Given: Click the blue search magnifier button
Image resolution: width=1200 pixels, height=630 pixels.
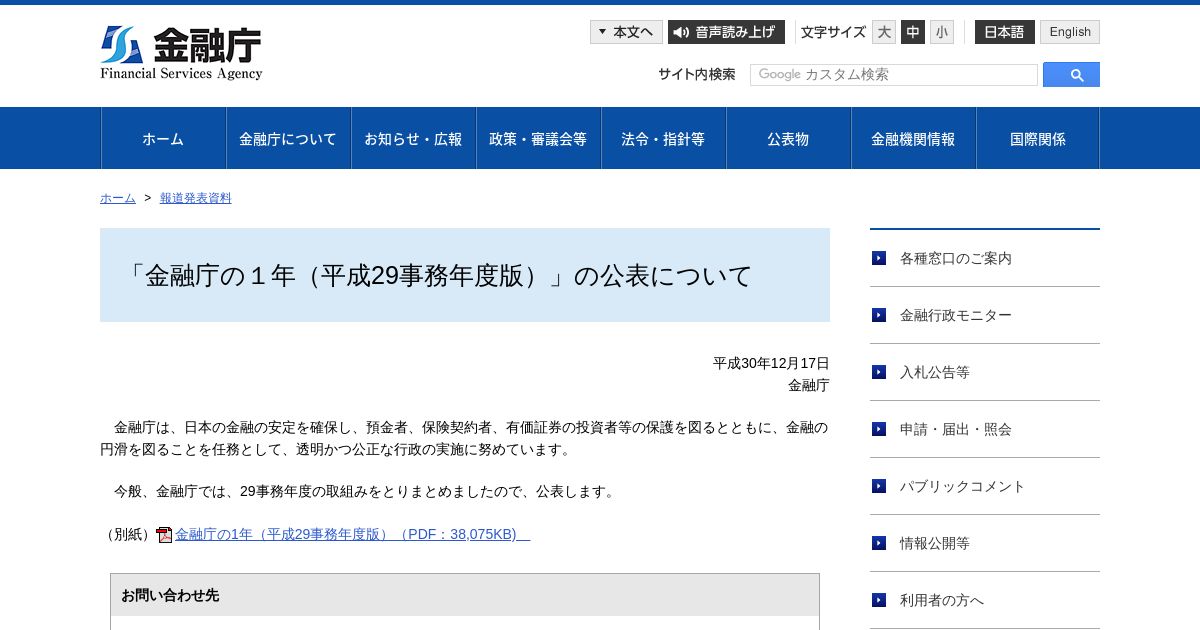Looking at the screenshot, I should pos(1071,75).
